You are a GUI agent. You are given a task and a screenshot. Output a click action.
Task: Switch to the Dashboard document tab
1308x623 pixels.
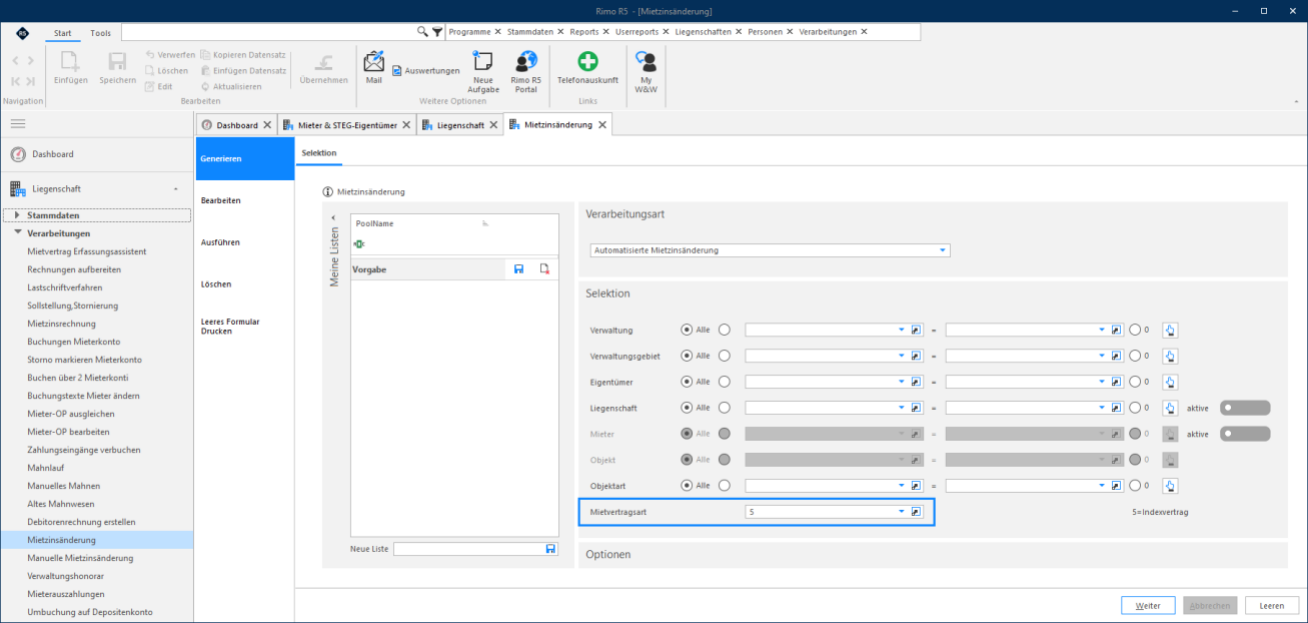pyautogui.click(x=237, y=125)
